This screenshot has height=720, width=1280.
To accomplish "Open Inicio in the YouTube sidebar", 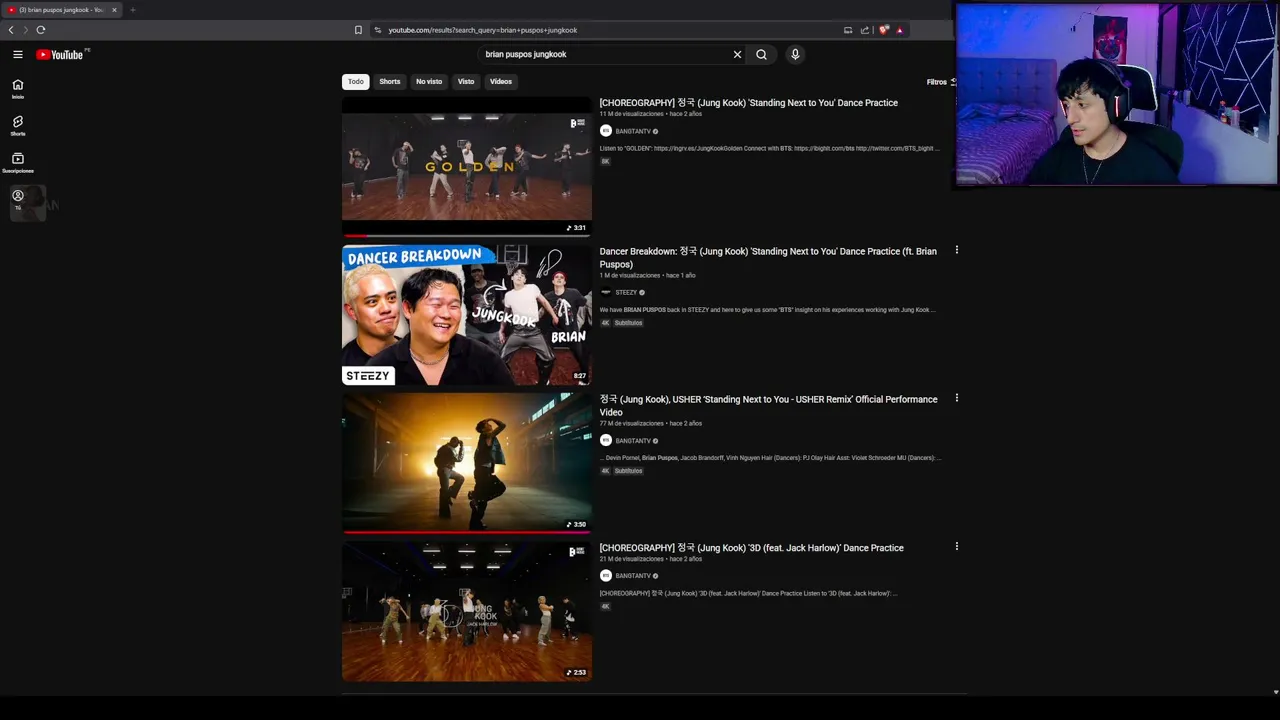I will point(18,89).
